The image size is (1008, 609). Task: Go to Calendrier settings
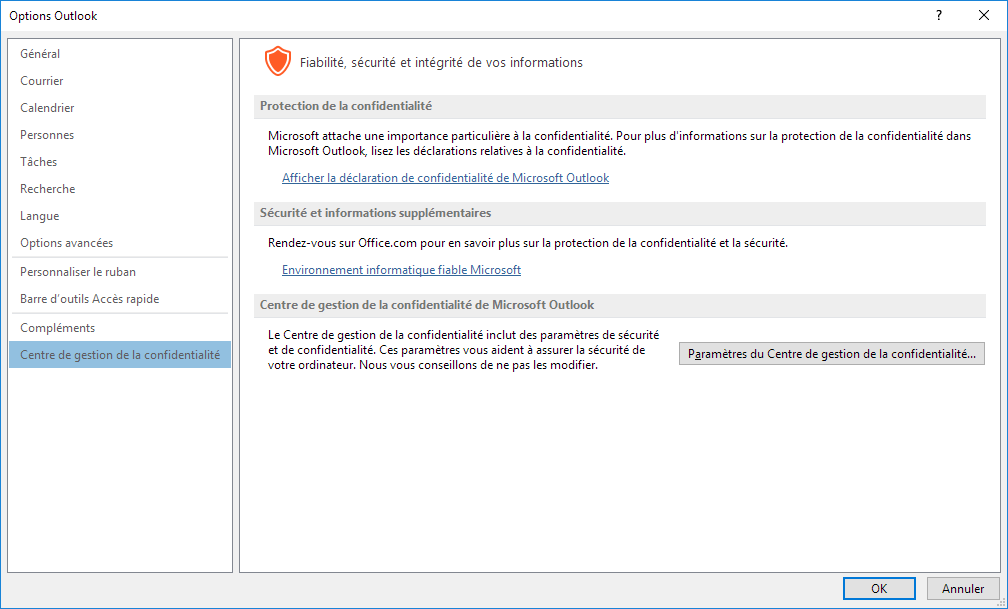point(120,108)
